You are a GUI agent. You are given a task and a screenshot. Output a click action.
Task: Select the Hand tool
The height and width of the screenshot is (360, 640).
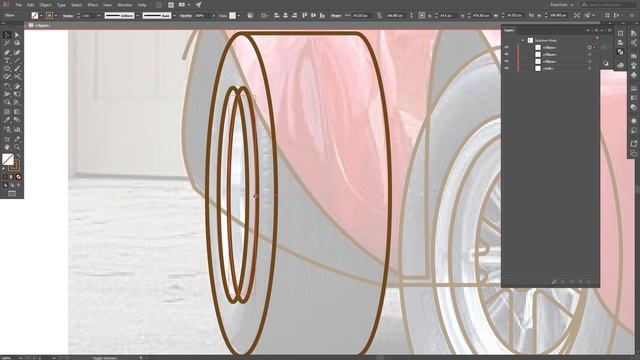[x=7, y=147]
